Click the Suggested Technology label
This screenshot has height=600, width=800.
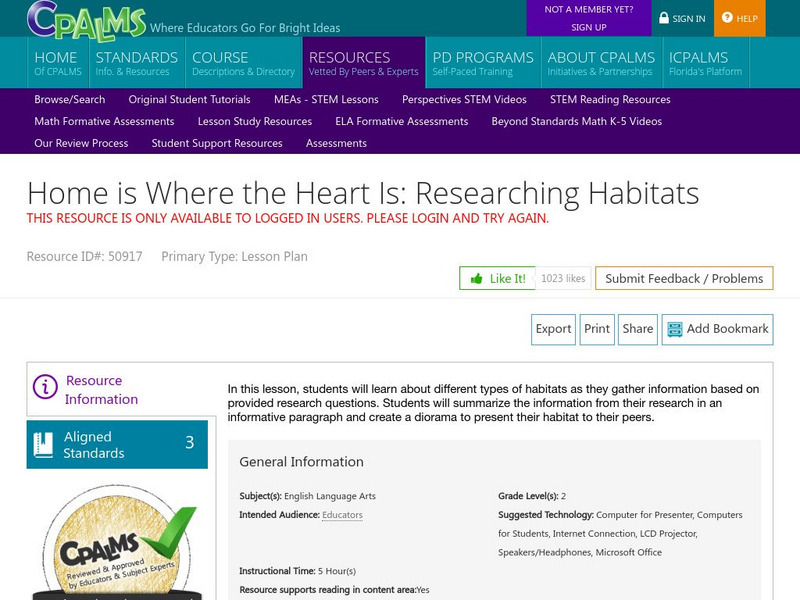point(546,515)
